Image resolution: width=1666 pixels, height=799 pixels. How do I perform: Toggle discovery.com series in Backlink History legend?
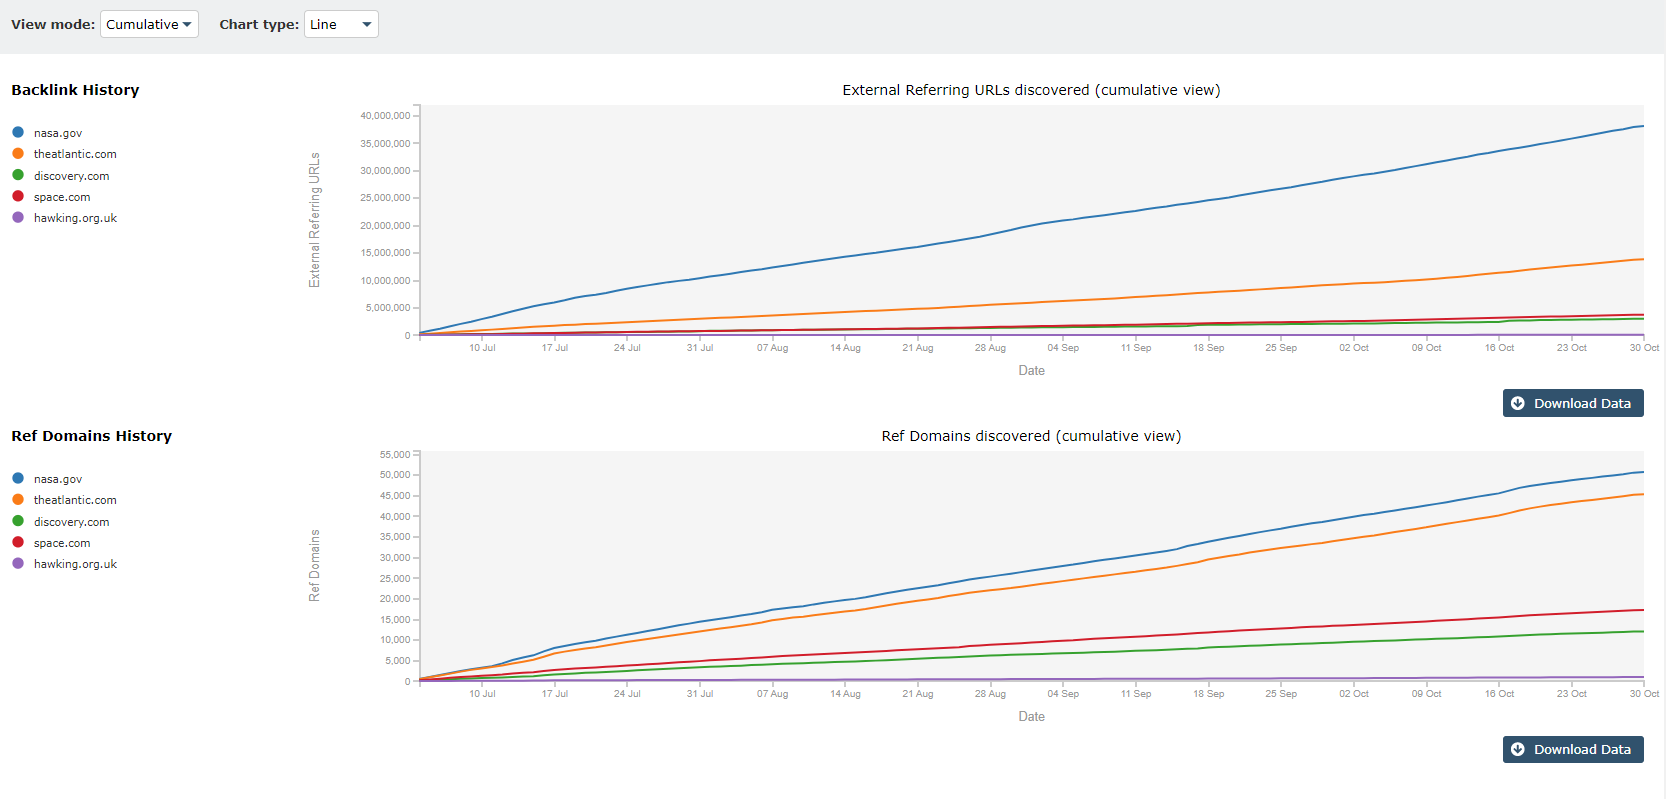(x=71, y=176)
